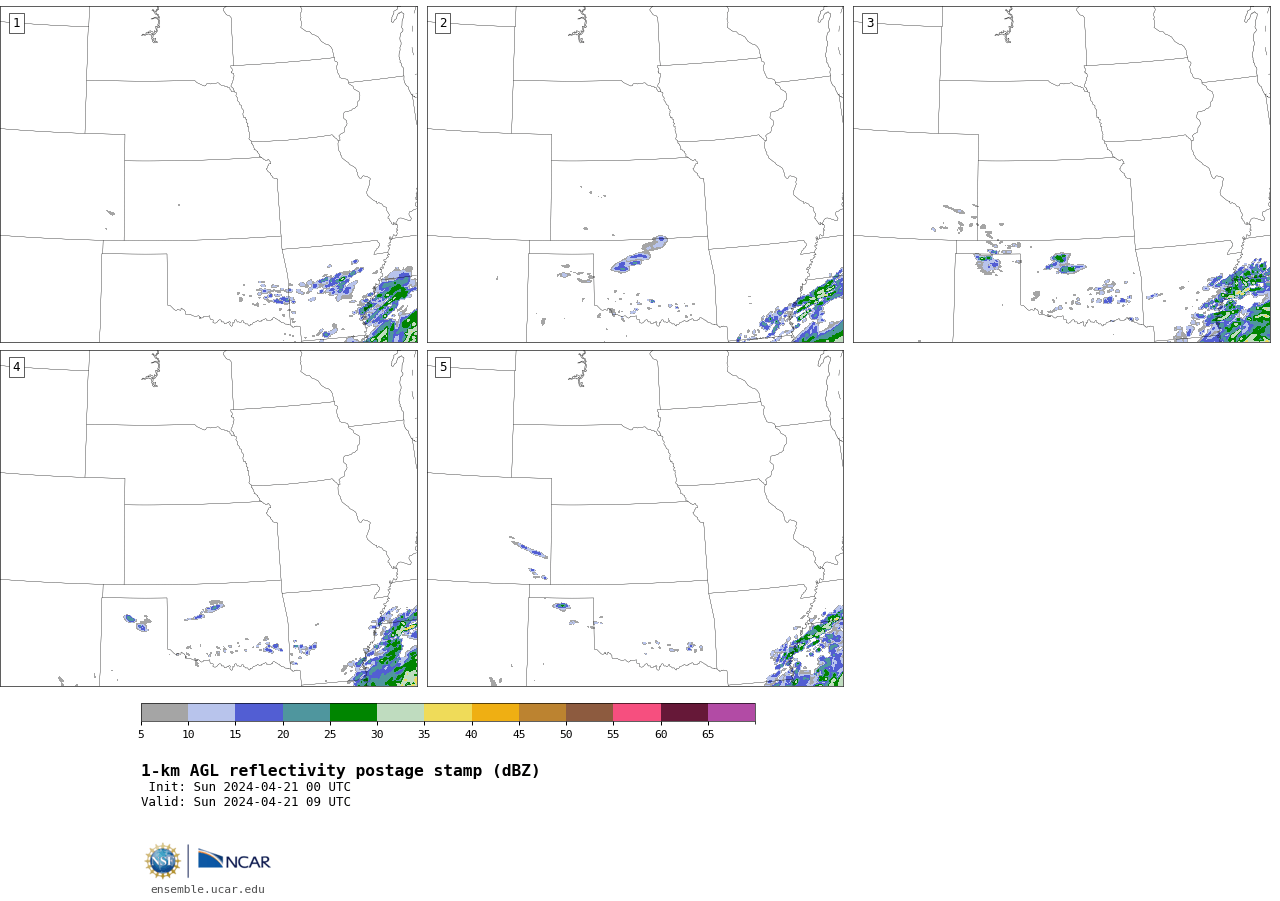Click the teal 20-25 dBZ swatch
This screenshot has width=1280, height=901.
tap(306, 713)
